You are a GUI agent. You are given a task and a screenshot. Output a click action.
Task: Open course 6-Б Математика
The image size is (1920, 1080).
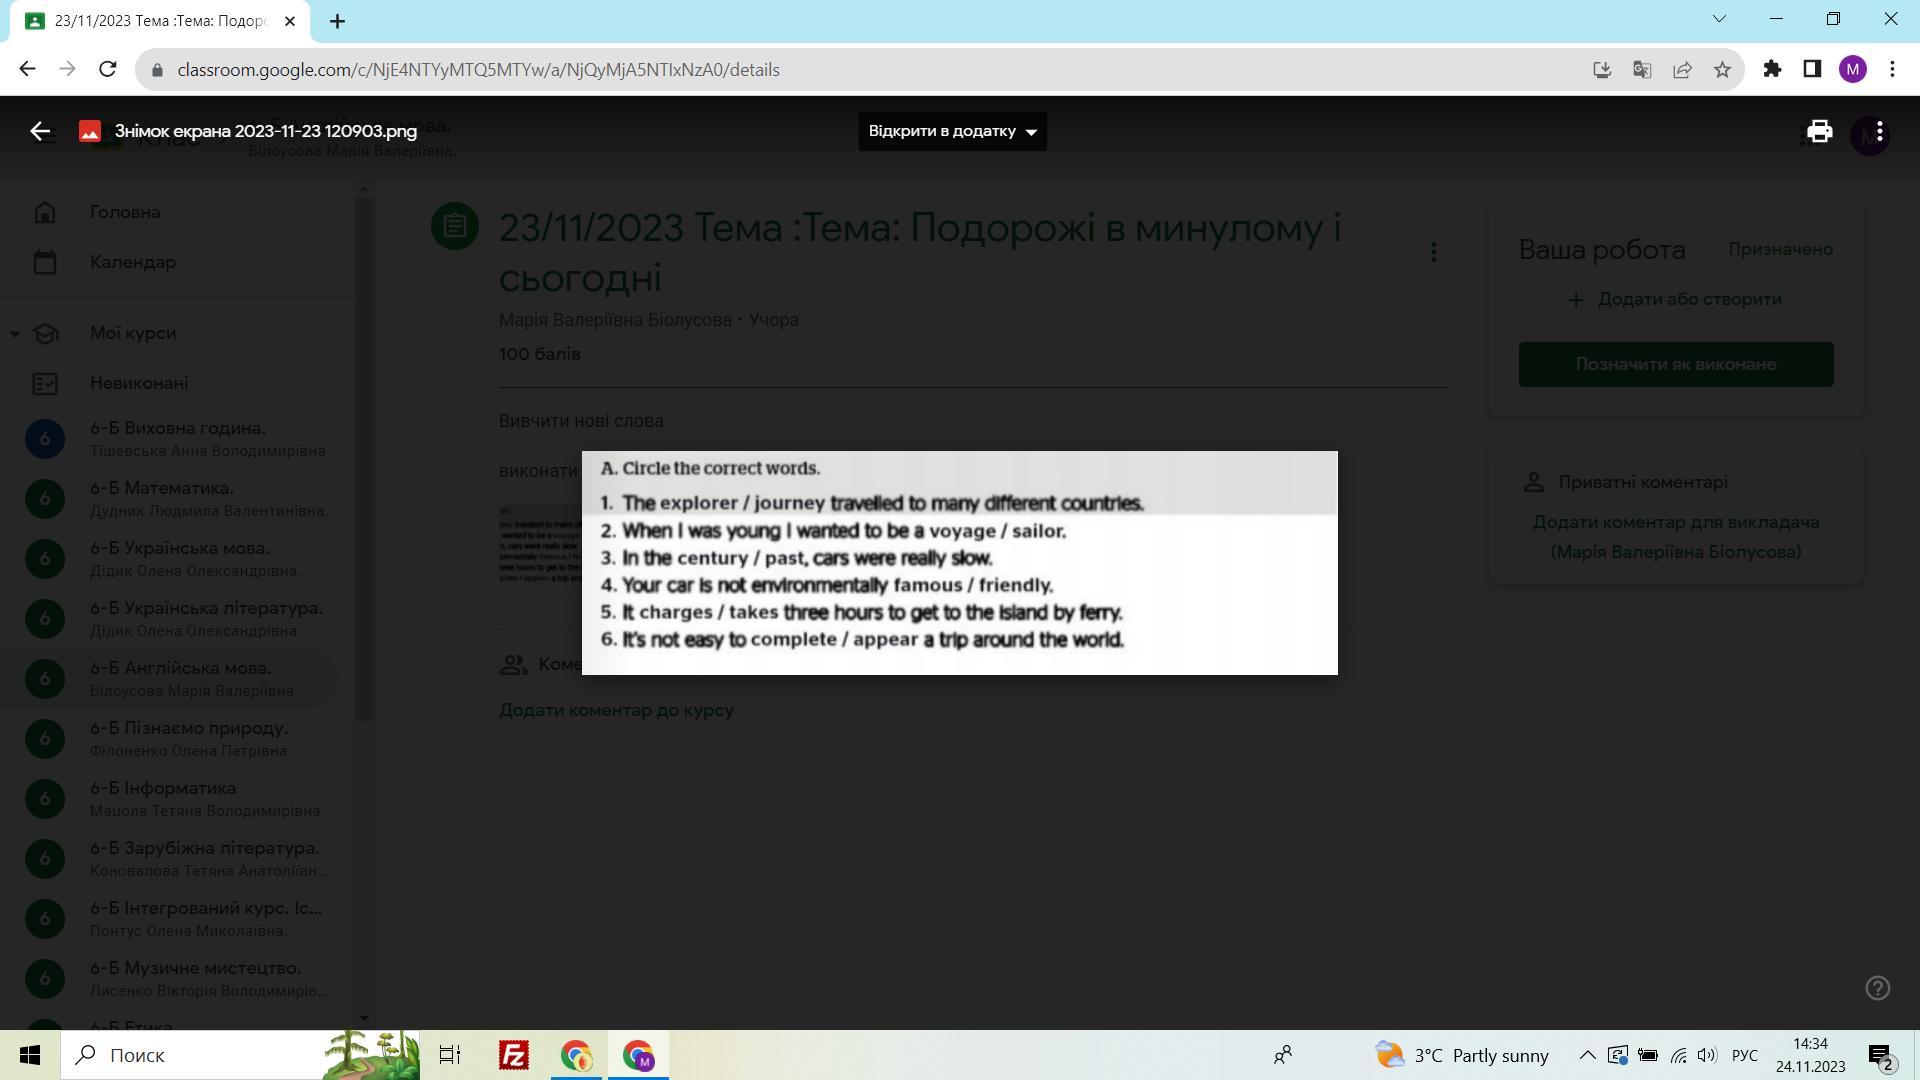click(178, 499)
